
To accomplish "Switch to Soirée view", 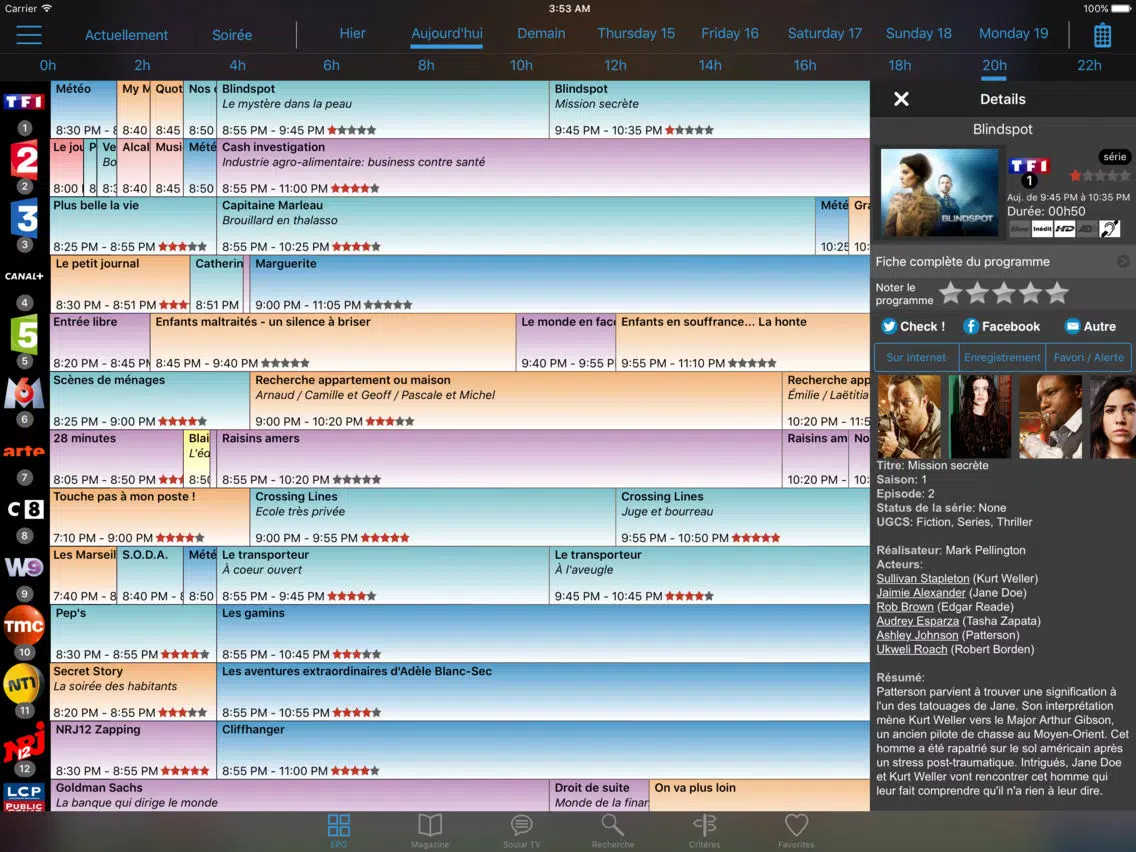I will tap(232, 35).
